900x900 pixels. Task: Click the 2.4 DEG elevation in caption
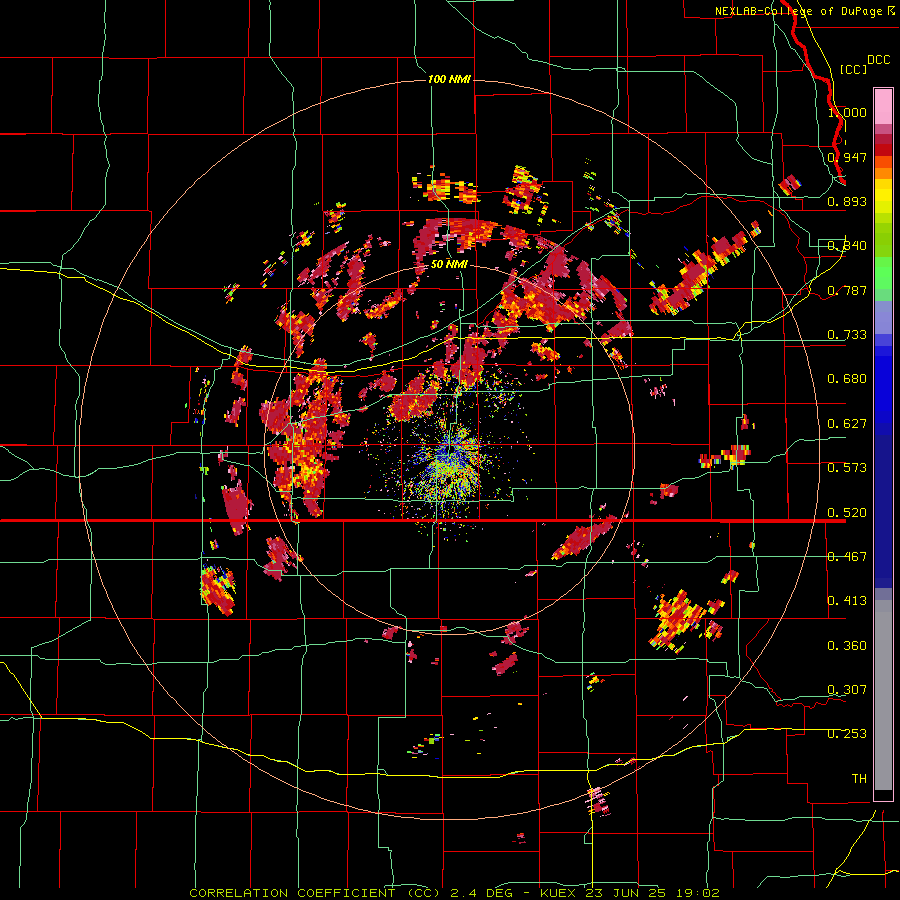(x=482, y=893)
